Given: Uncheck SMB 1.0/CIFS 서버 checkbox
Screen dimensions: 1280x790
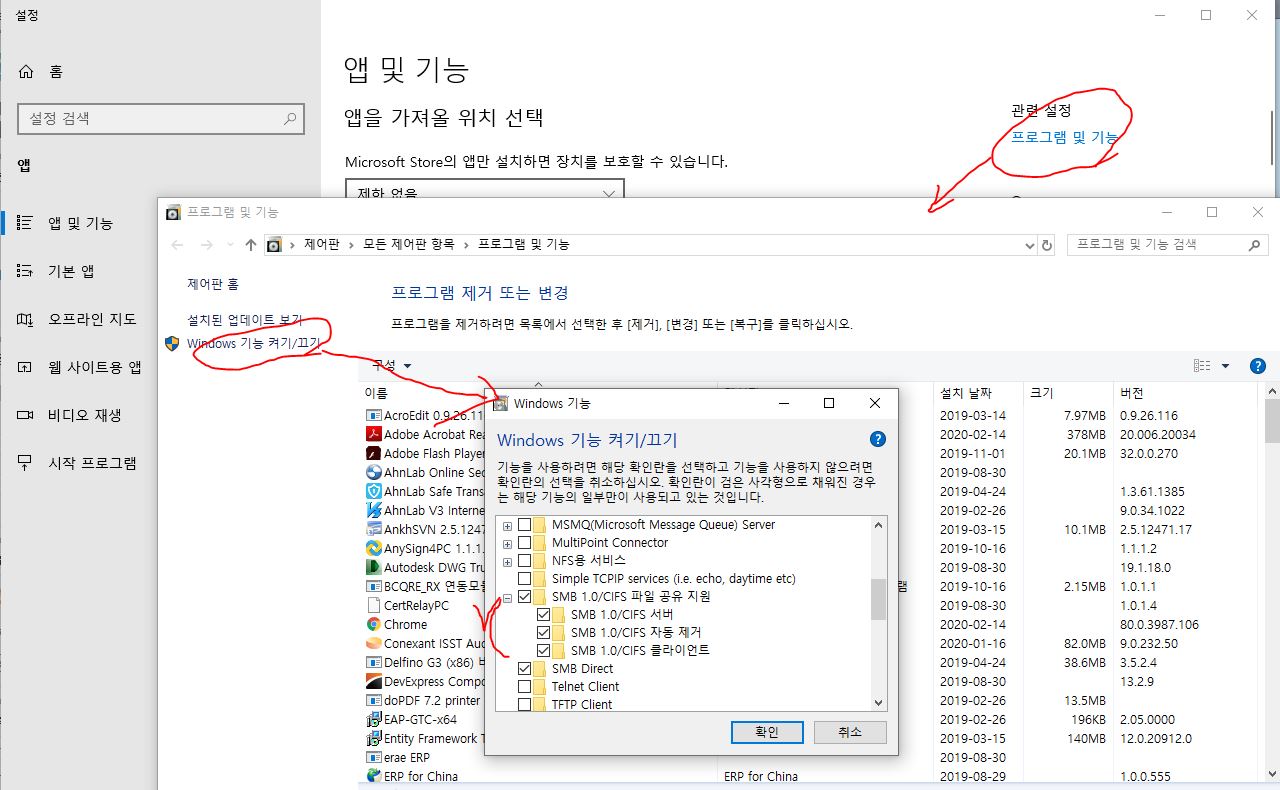Looking at the screenshot, I should coord(544,615).
